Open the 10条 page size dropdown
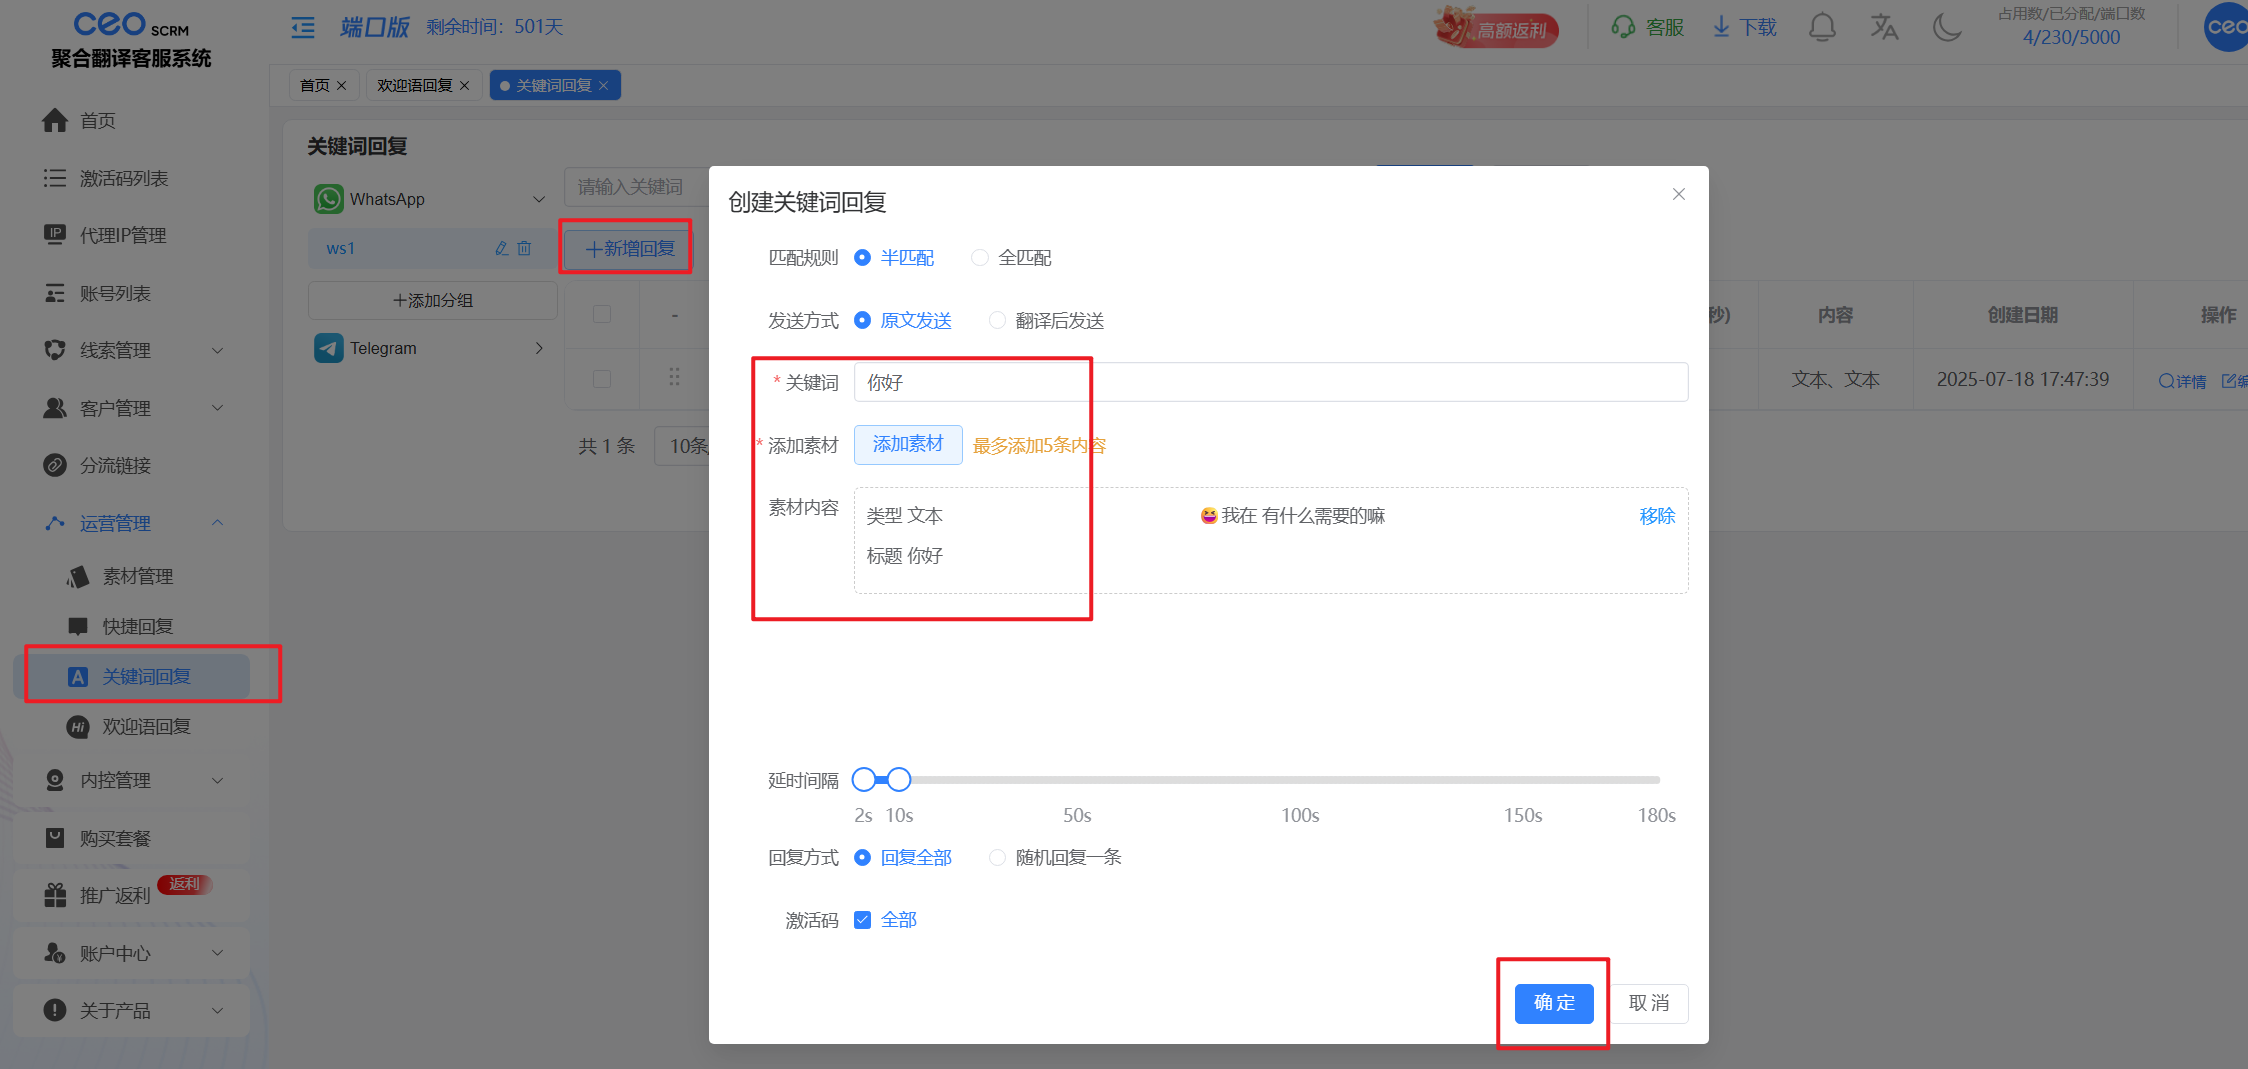The image size is (2248, 1069). pos(683,446)
